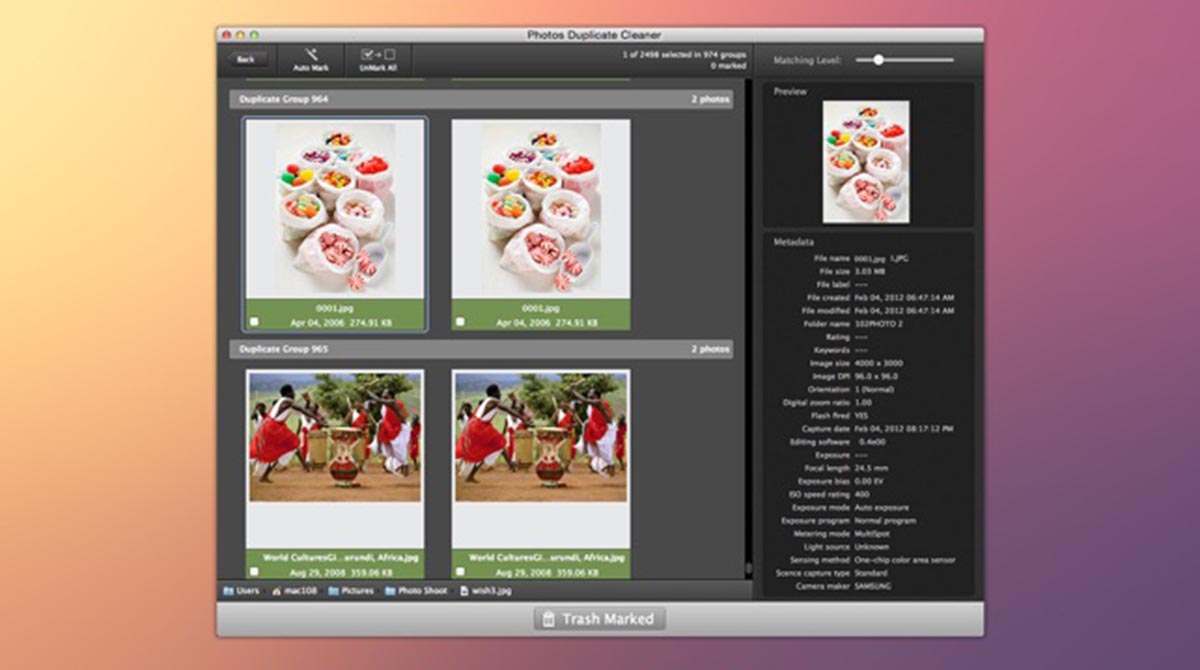Image resolution: width=1200 pixels, height=670 pixels.
Task: Click the Camera maker value SAMSUNG
Action: pos(873,586)
